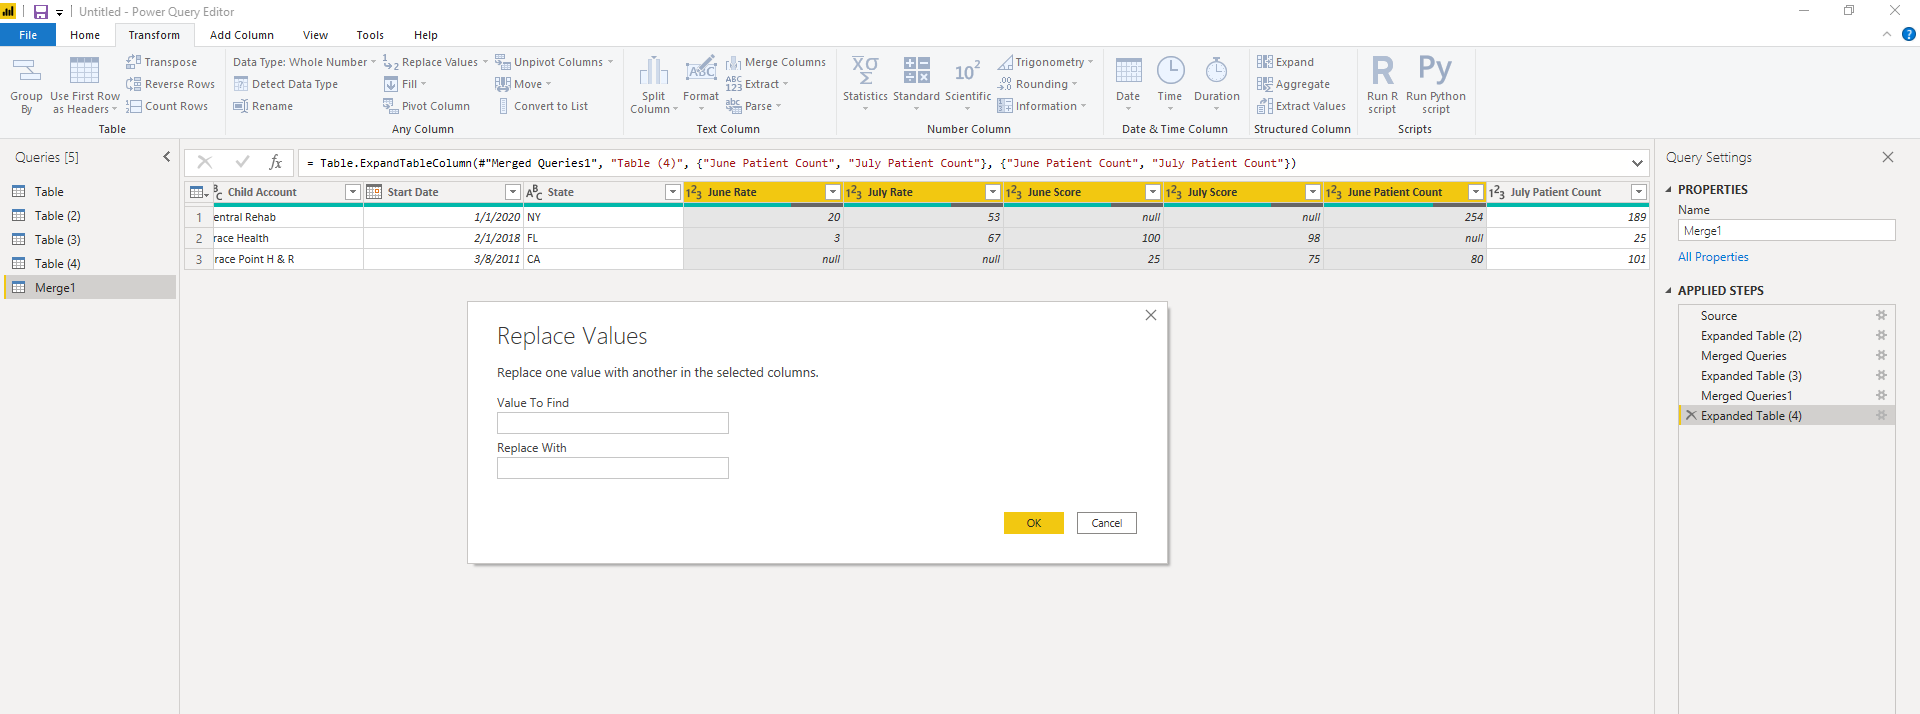Click the Run Python script icon

point(1436,85)
